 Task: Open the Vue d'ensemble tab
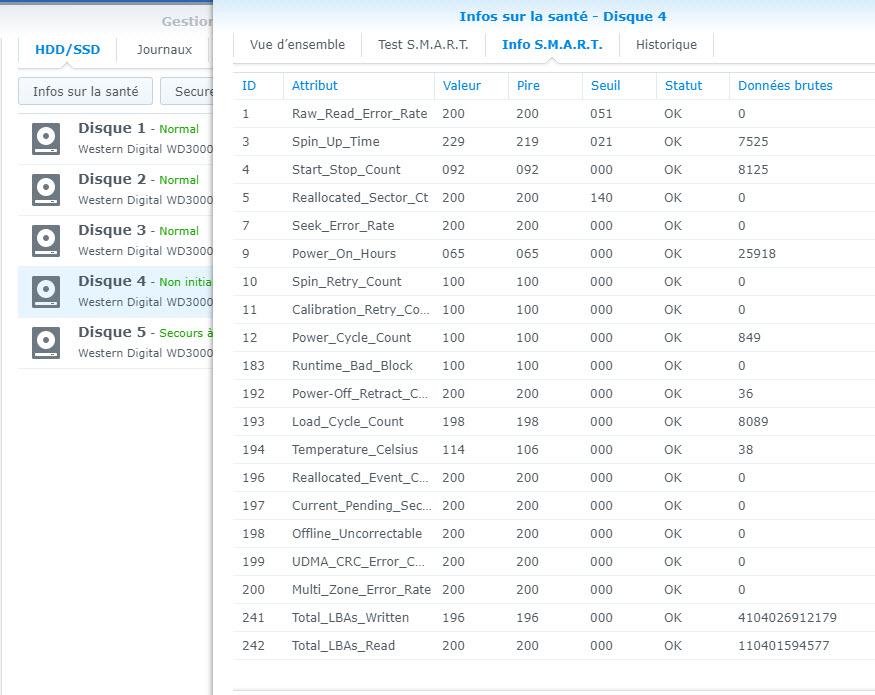click(297, 45)
